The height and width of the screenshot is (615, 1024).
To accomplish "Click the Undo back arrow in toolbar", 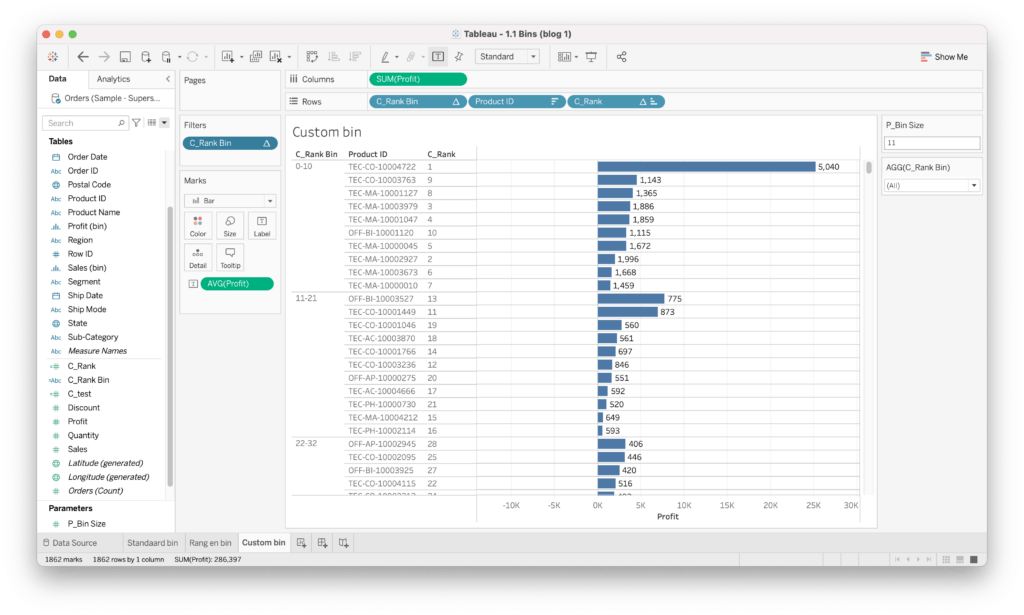I will click(83, 57).
